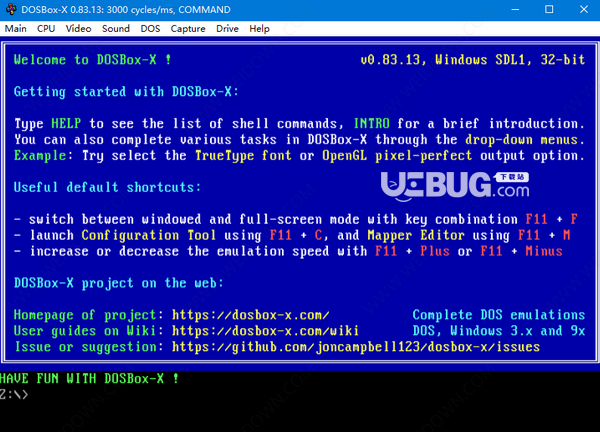Click the green INTRO command word
Image resolution: width=600 pixels, height=432 pixels.
point(372,124)
